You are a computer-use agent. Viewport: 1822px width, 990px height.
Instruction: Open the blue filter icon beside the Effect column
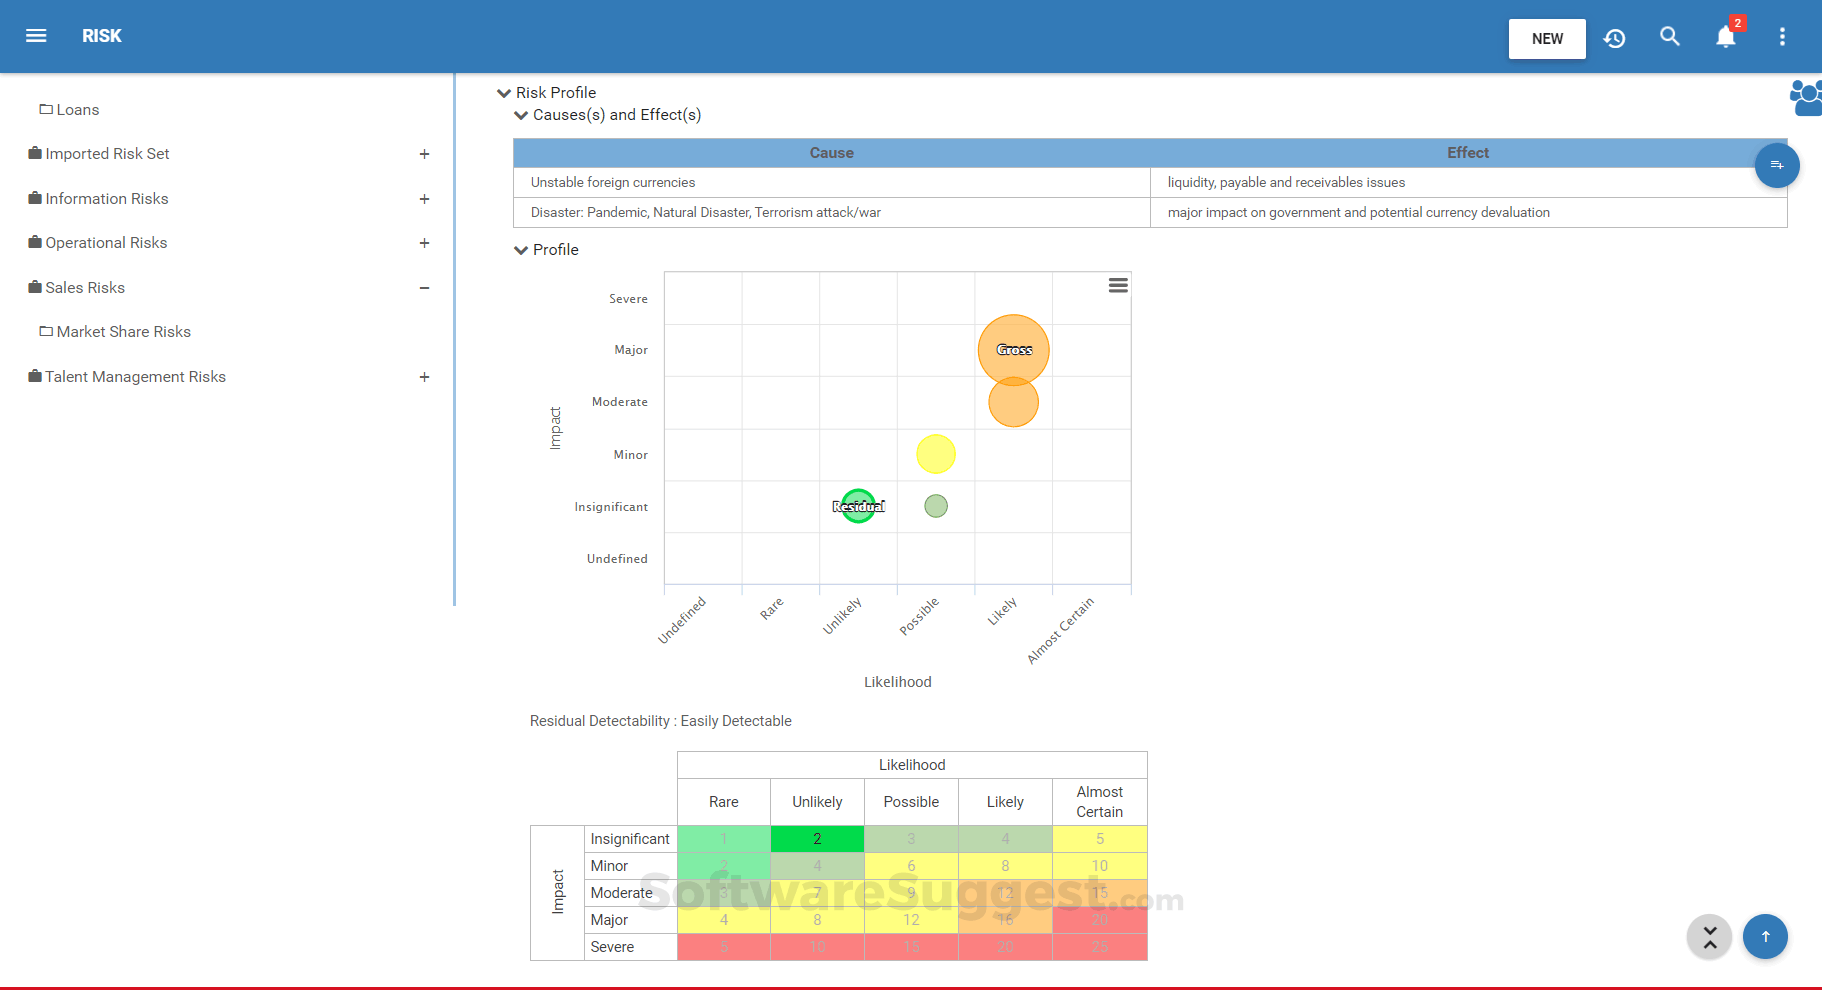[1777, 165]
